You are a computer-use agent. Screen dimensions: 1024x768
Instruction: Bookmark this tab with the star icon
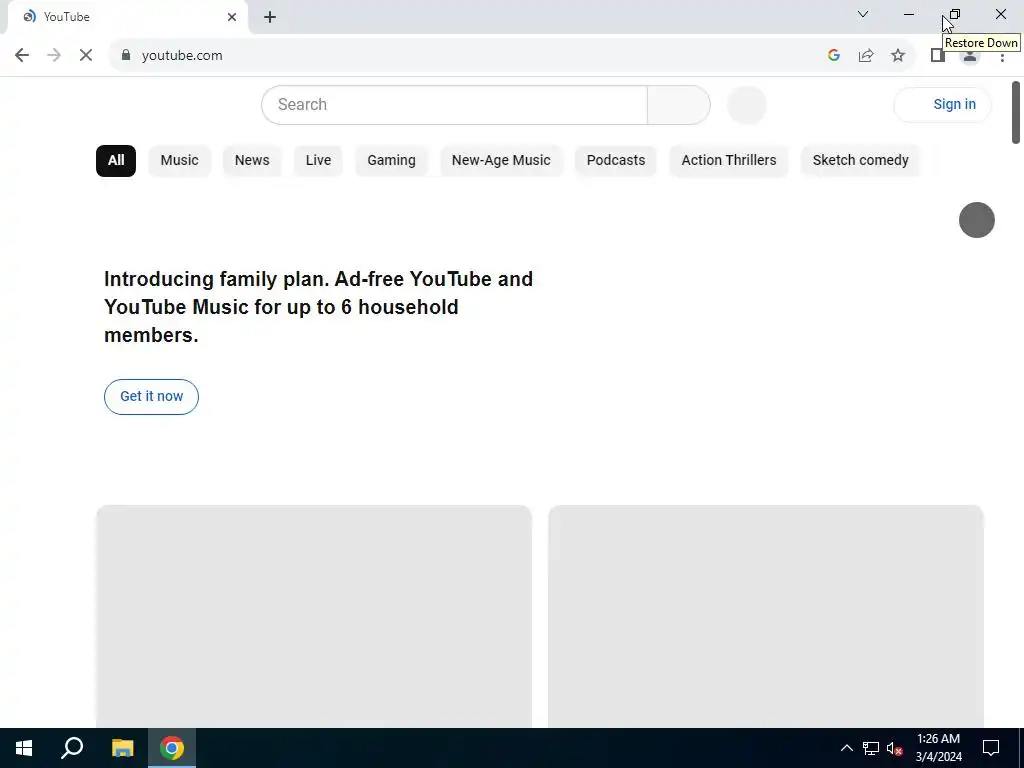tap(898, 56)
